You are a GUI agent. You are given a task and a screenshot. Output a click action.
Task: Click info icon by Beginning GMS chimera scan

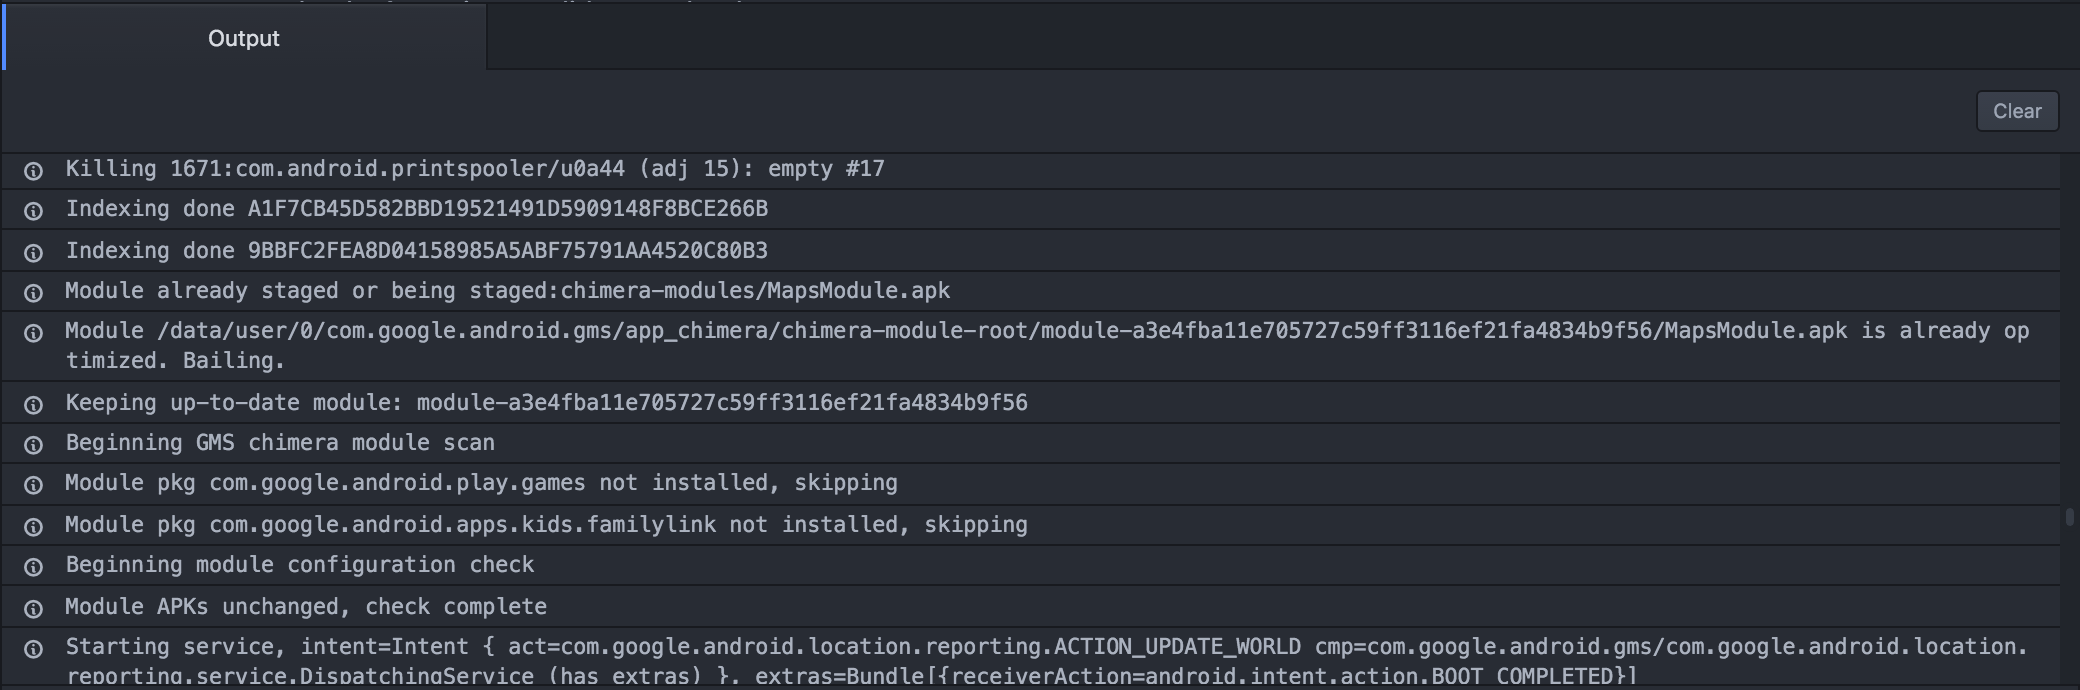tap(33, 445)
